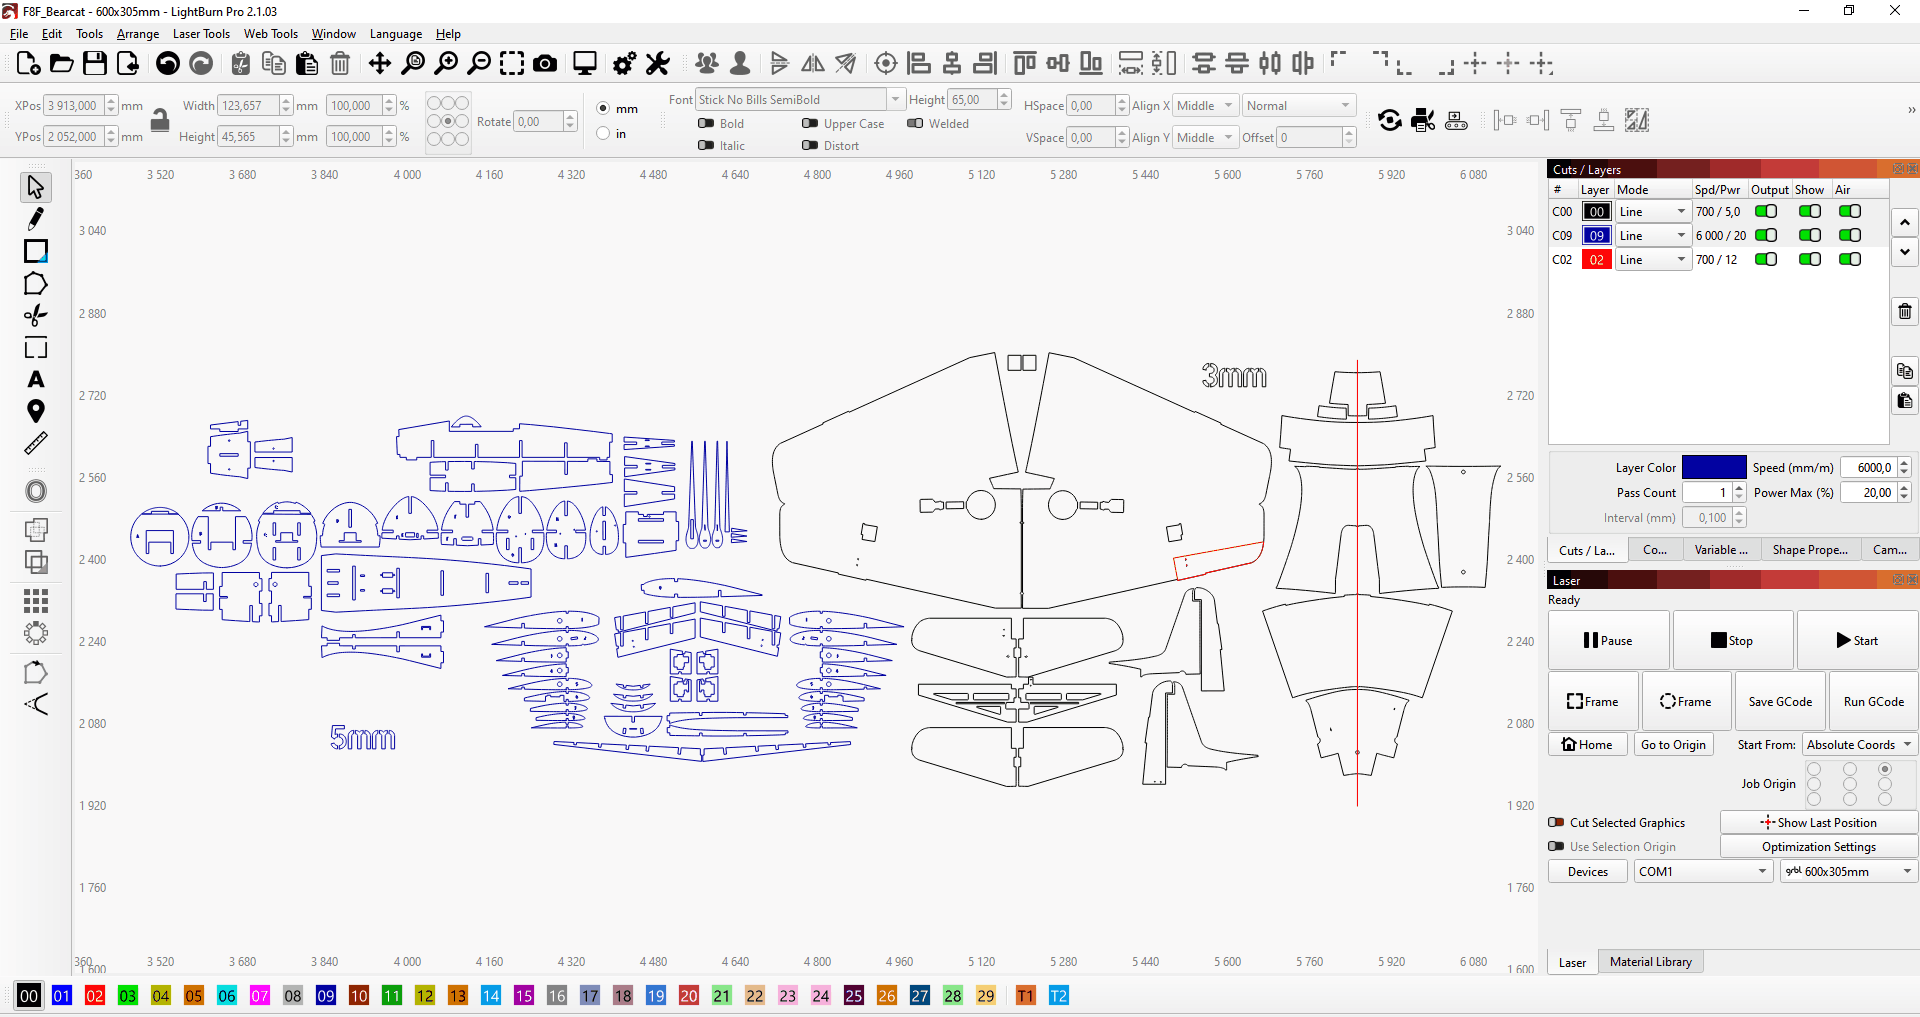The height and width of the screenshot is (1017, 1920).
Task: Select the Draw Lines pencil tool
Action: click(36, 219)
